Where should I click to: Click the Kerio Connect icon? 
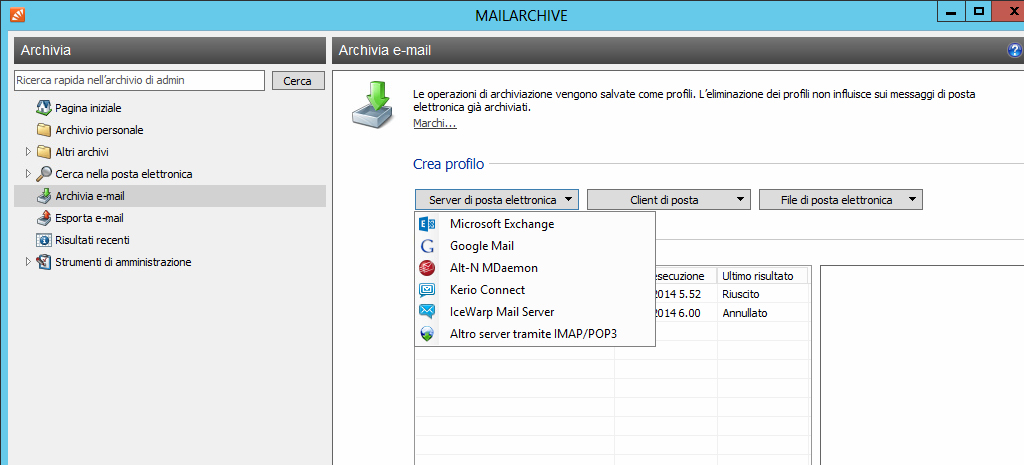coord(427,290)
